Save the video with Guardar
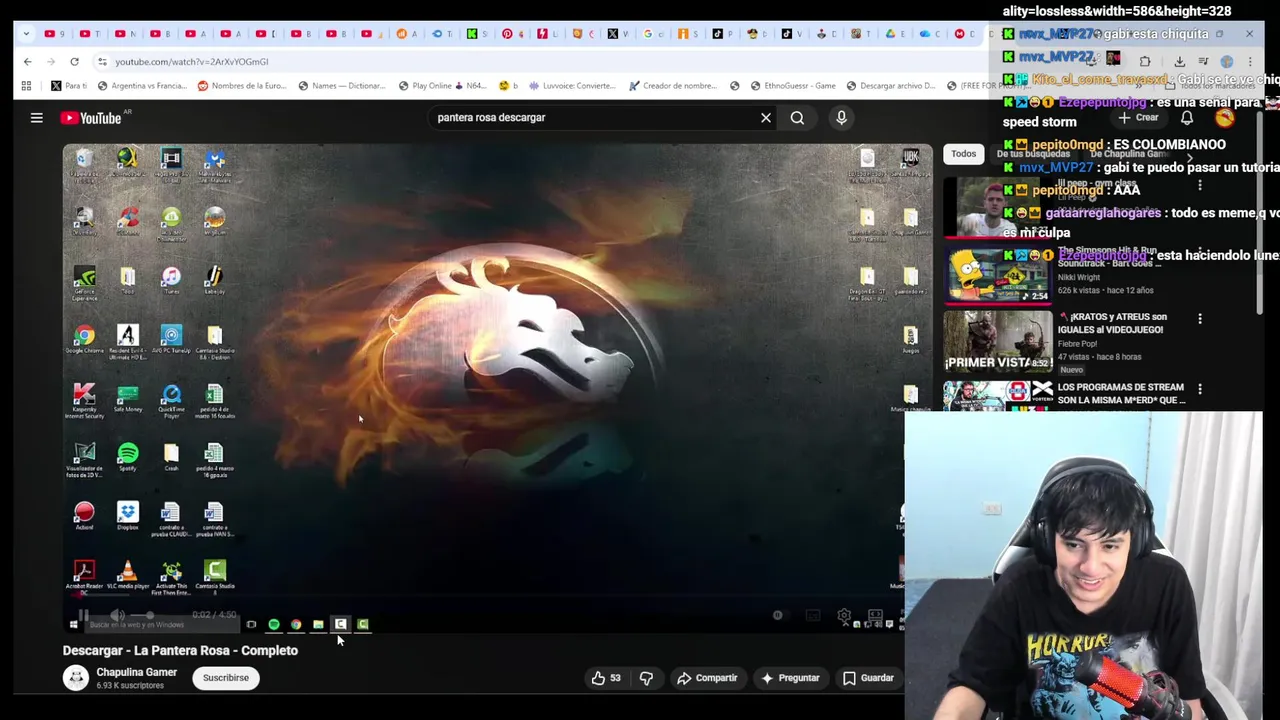The width and height of the screenshot is (1280, 720). (x=868, y=678)
